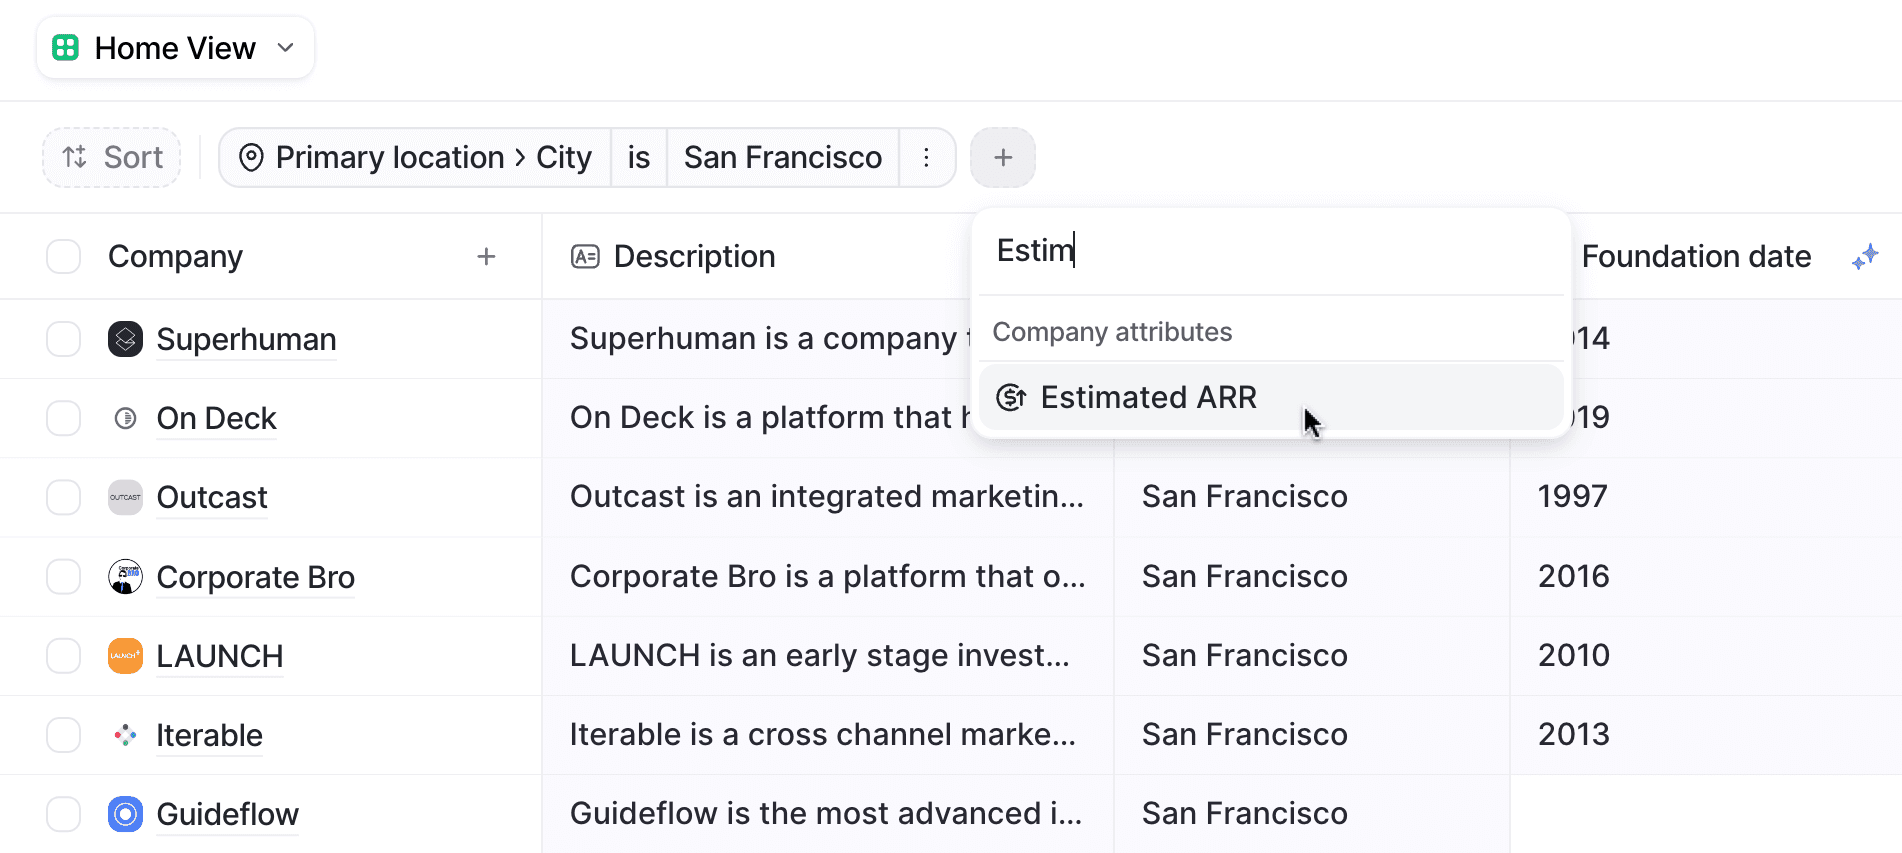Open the Superhuman company record
The width and height of the screenshot is (1902, 853).
pos(246,339)
